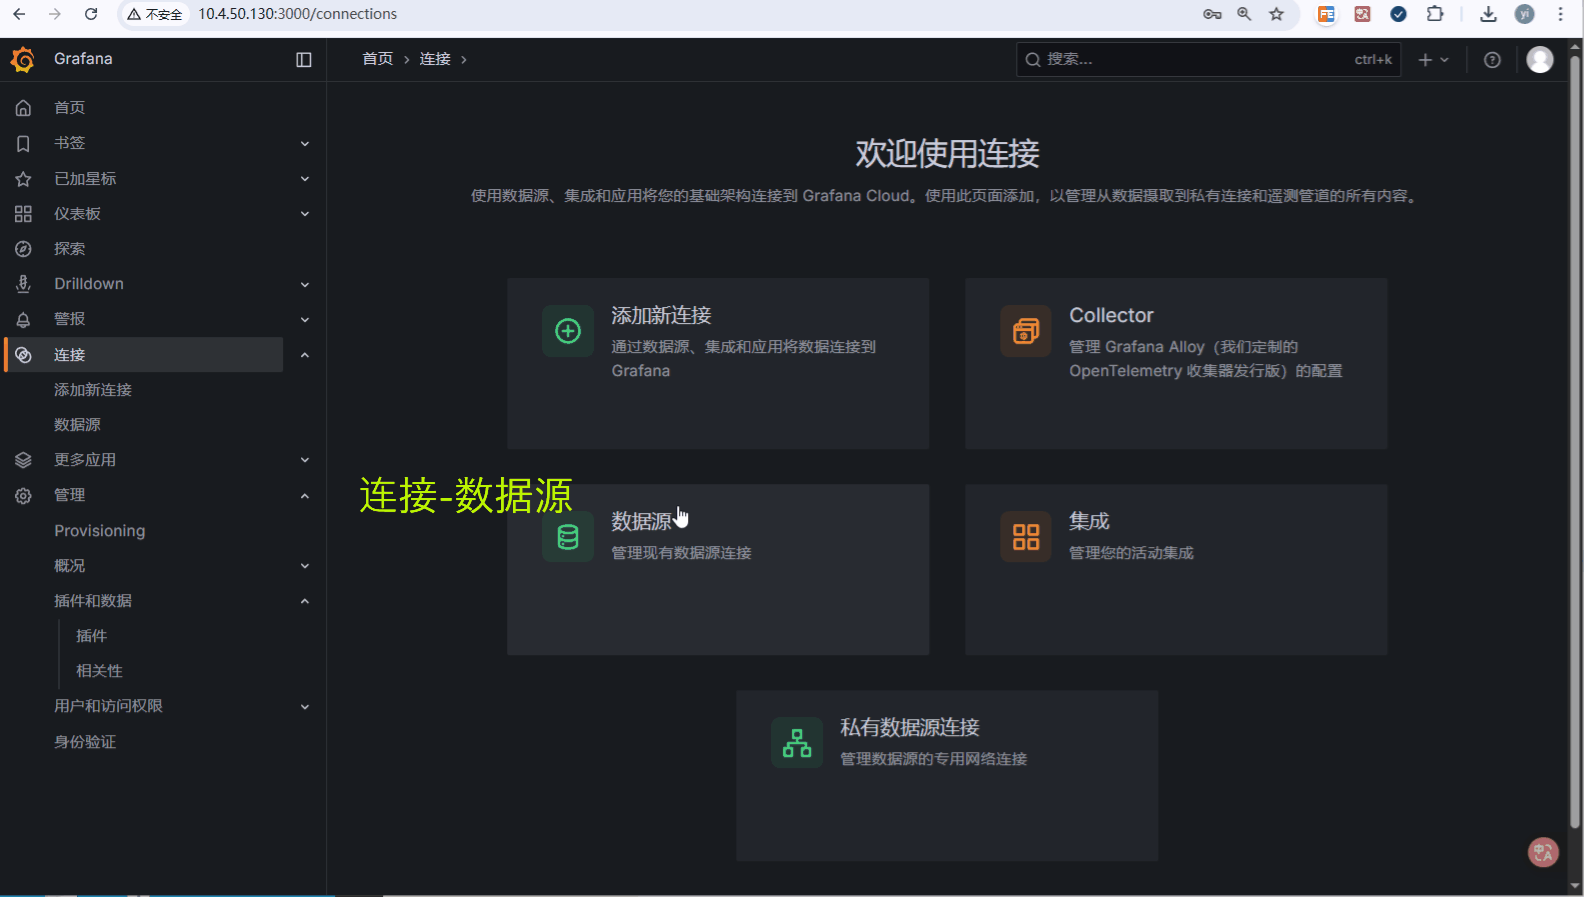
Task: Click the translate floating icon
Action: point(1543,852)
